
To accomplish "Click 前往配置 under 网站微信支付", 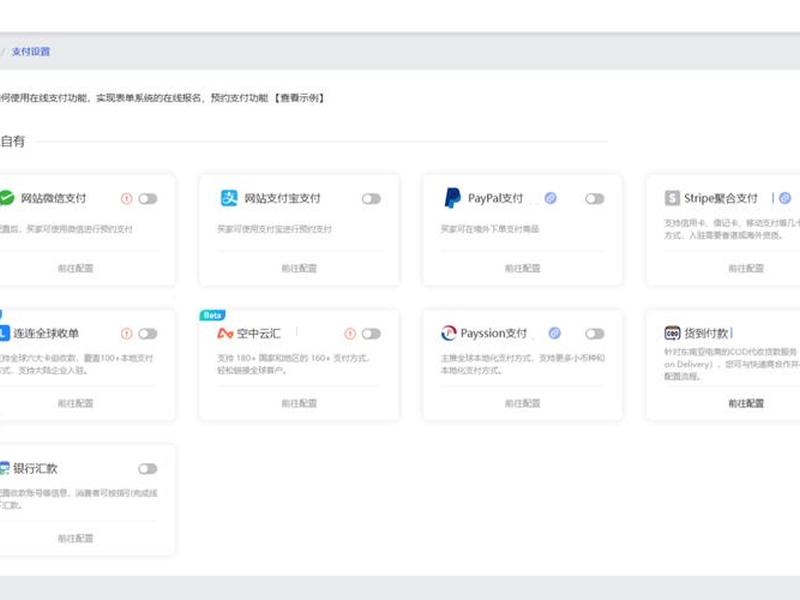I will [76, 268].
